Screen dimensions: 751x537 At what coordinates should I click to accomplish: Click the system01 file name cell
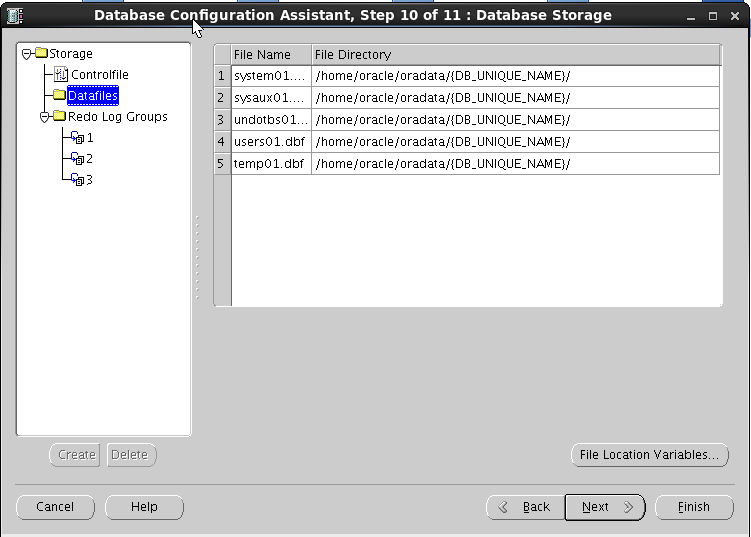click(x=271, y=76)
